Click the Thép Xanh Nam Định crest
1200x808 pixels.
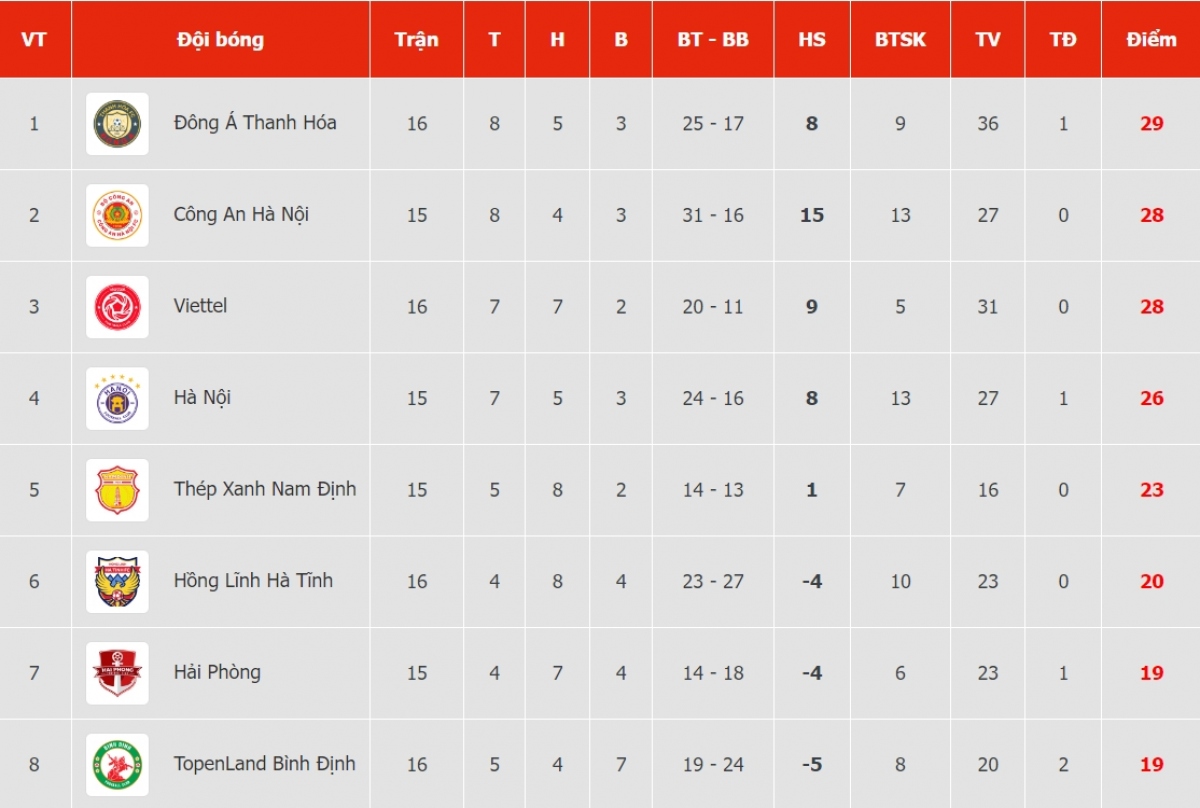pyautogui.click(x=117, y=490)
